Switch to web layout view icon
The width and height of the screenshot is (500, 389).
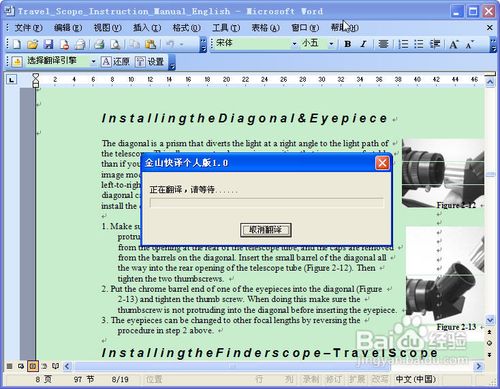21,366
